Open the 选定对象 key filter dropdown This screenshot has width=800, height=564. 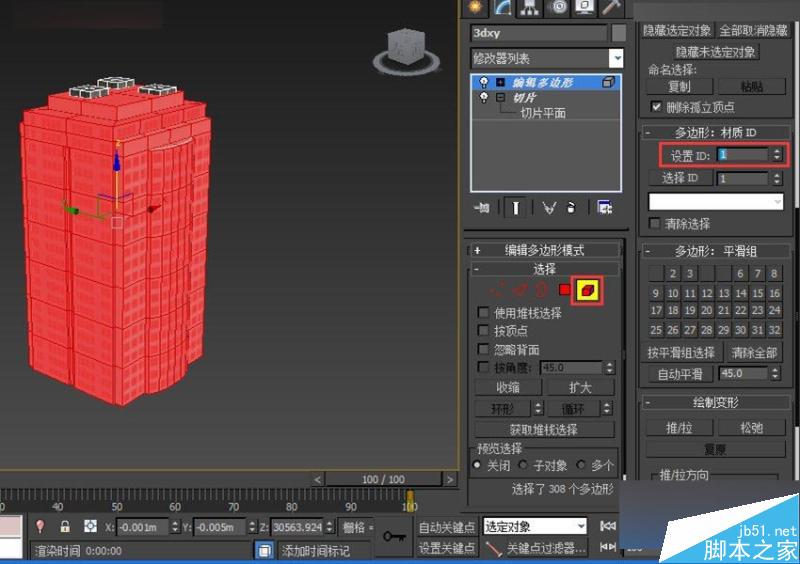click(580, 526)
